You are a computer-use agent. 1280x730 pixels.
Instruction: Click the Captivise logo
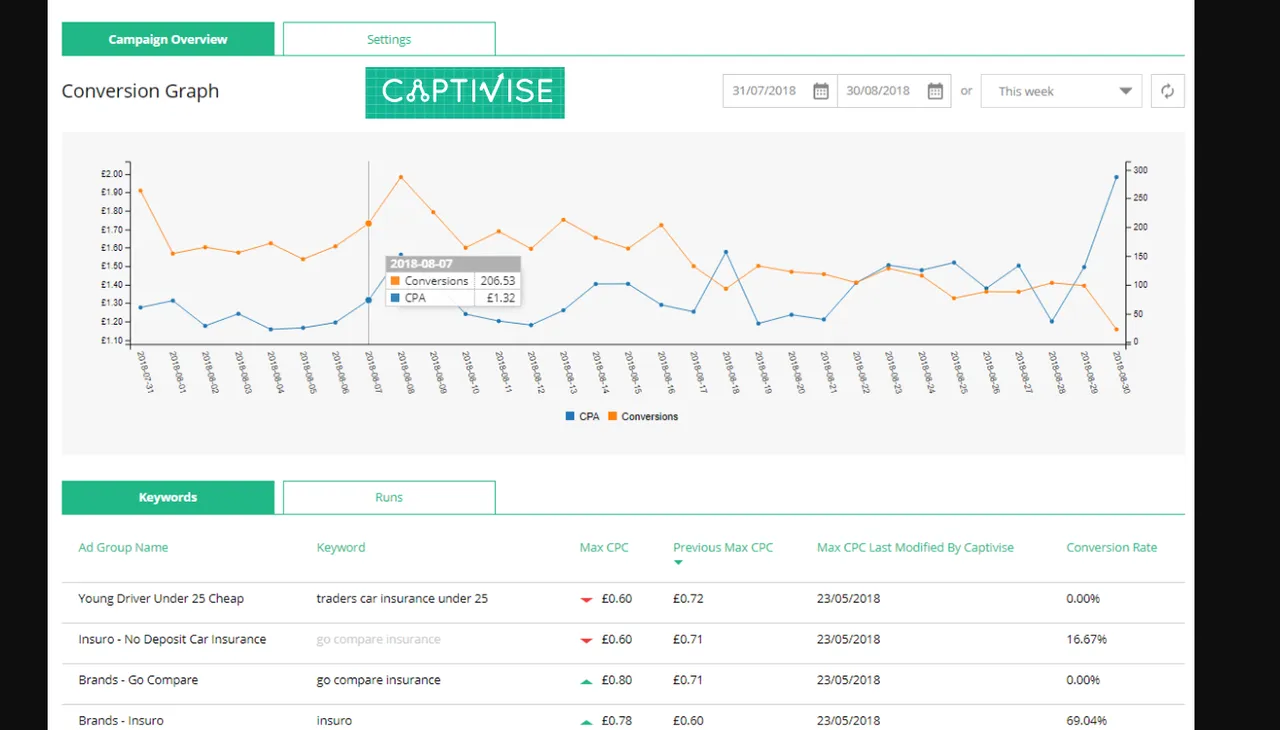(465, 93)
